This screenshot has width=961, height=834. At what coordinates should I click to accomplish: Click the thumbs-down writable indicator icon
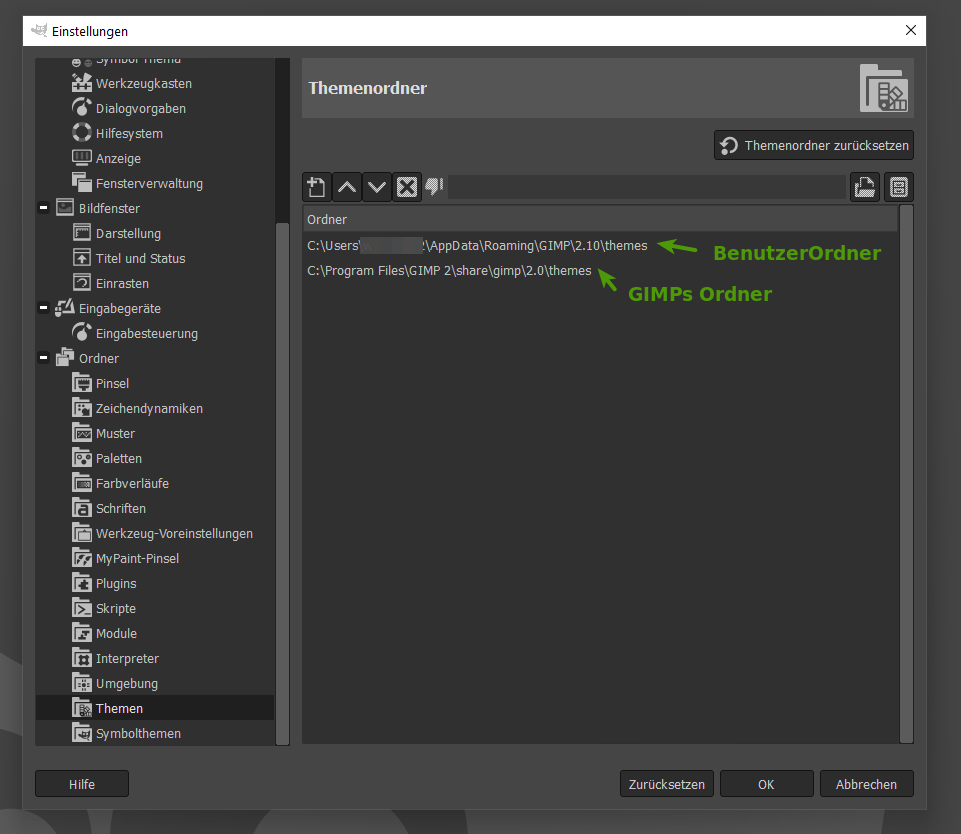[434, 186]
